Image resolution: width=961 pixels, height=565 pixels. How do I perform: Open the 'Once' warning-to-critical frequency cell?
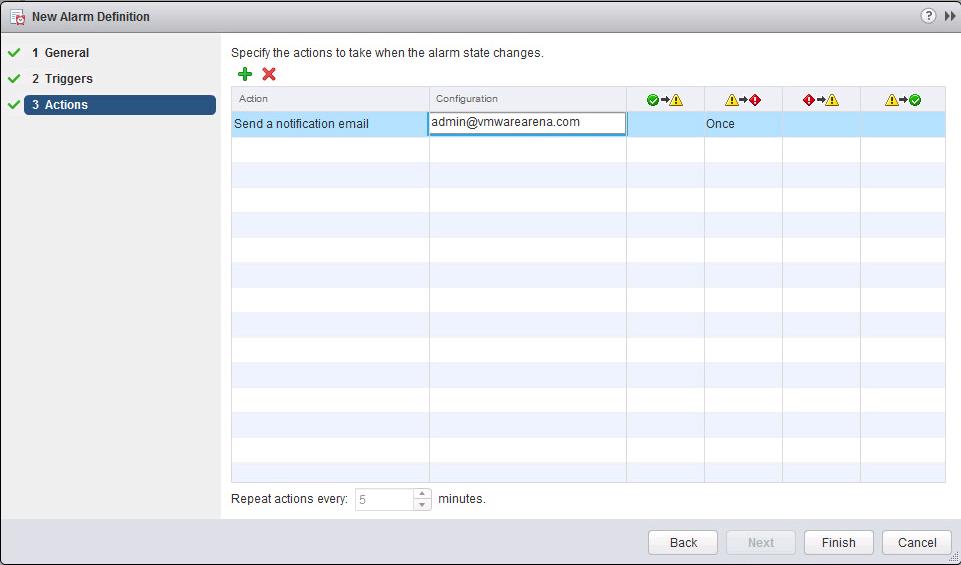click(x=743, y=124)
